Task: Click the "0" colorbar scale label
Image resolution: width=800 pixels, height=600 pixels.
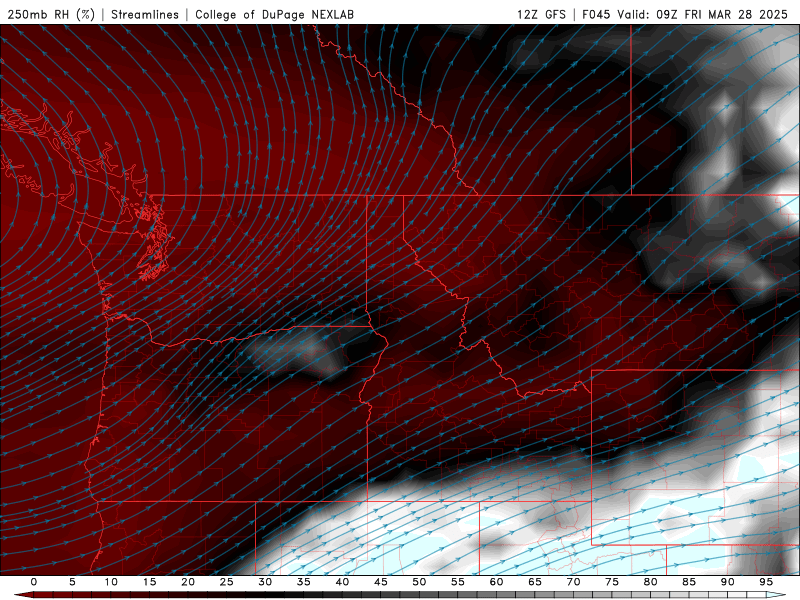Action: pos(34,582)
